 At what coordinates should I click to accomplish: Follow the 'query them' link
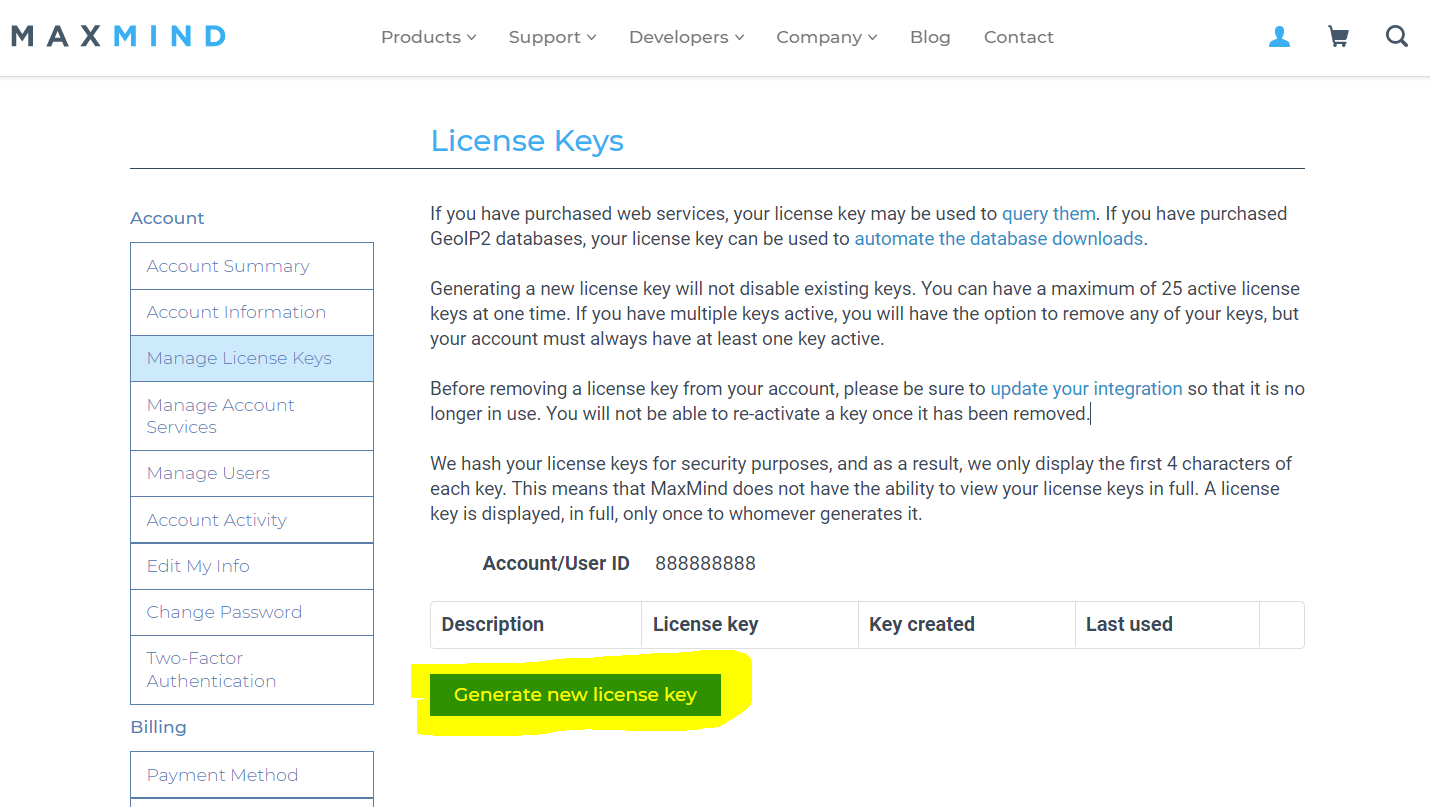(1049, 213)
